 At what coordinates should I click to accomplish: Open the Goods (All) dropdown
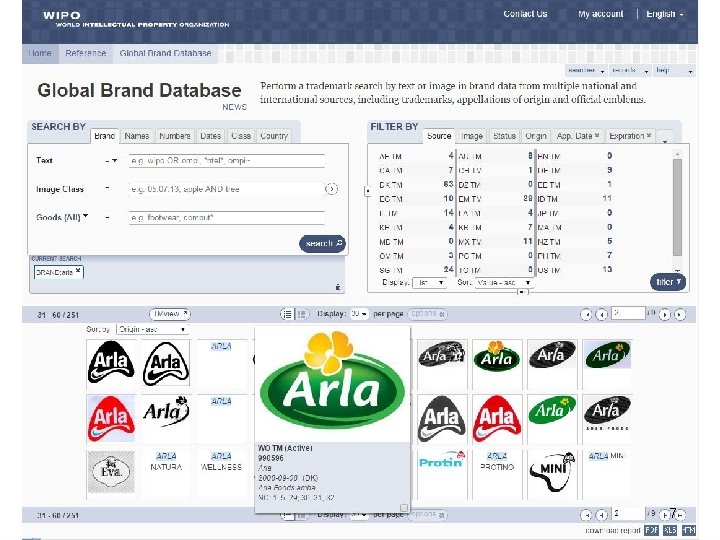62,217
